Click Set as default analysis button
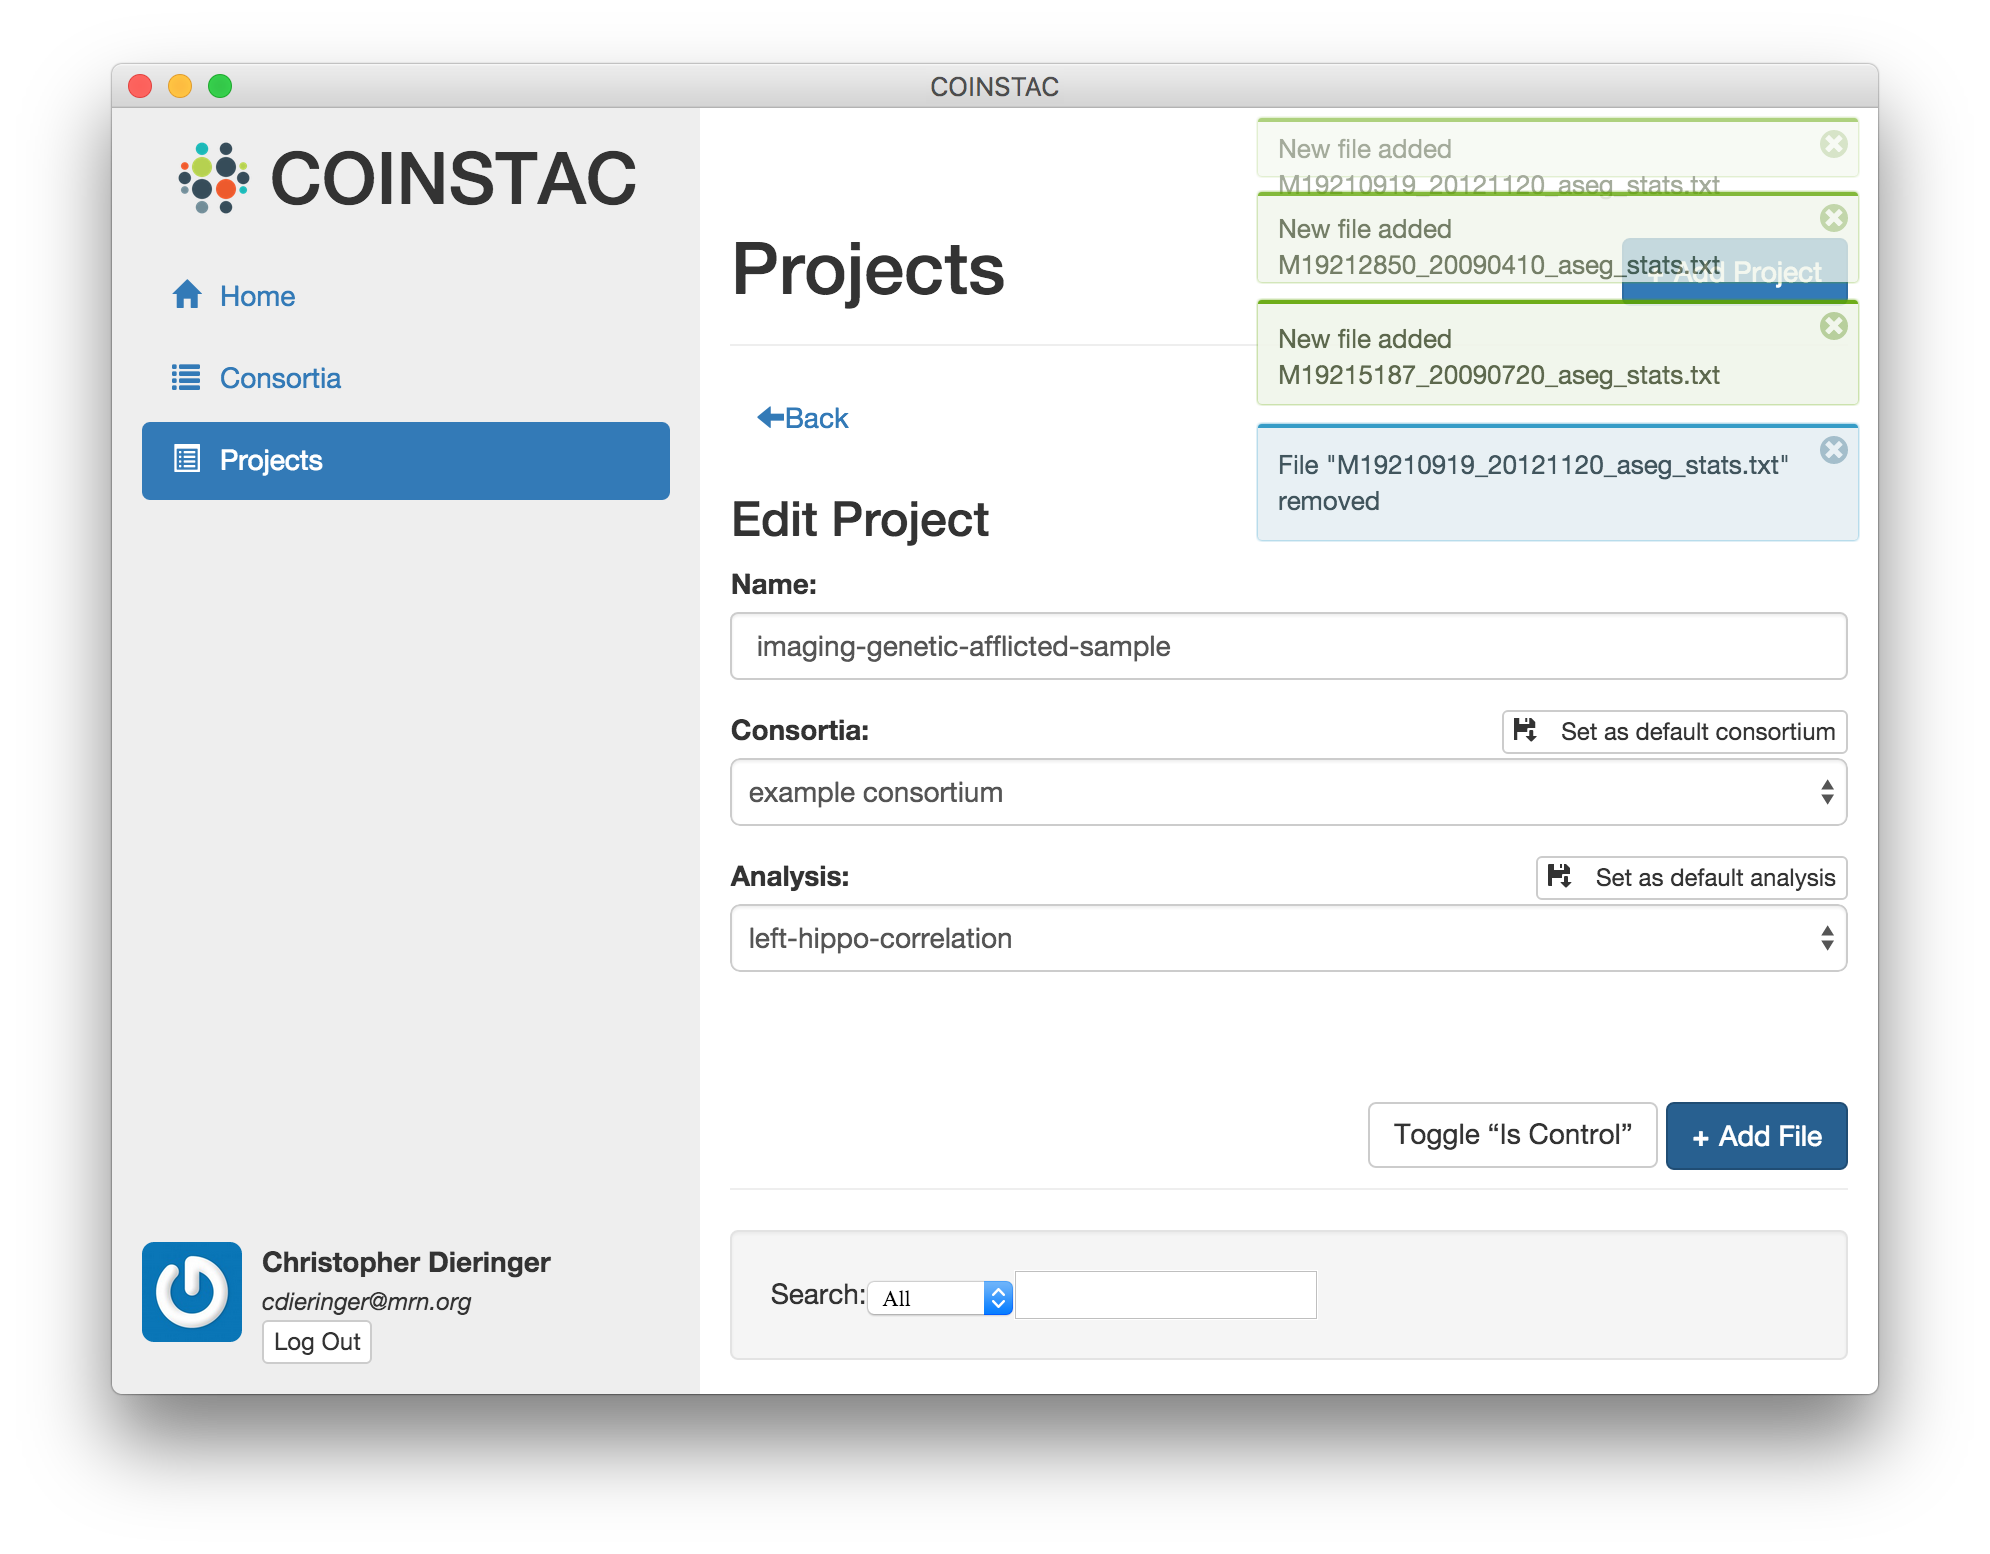Viewport: 1990px width, 1554px height. click(x=1691, y=877)
